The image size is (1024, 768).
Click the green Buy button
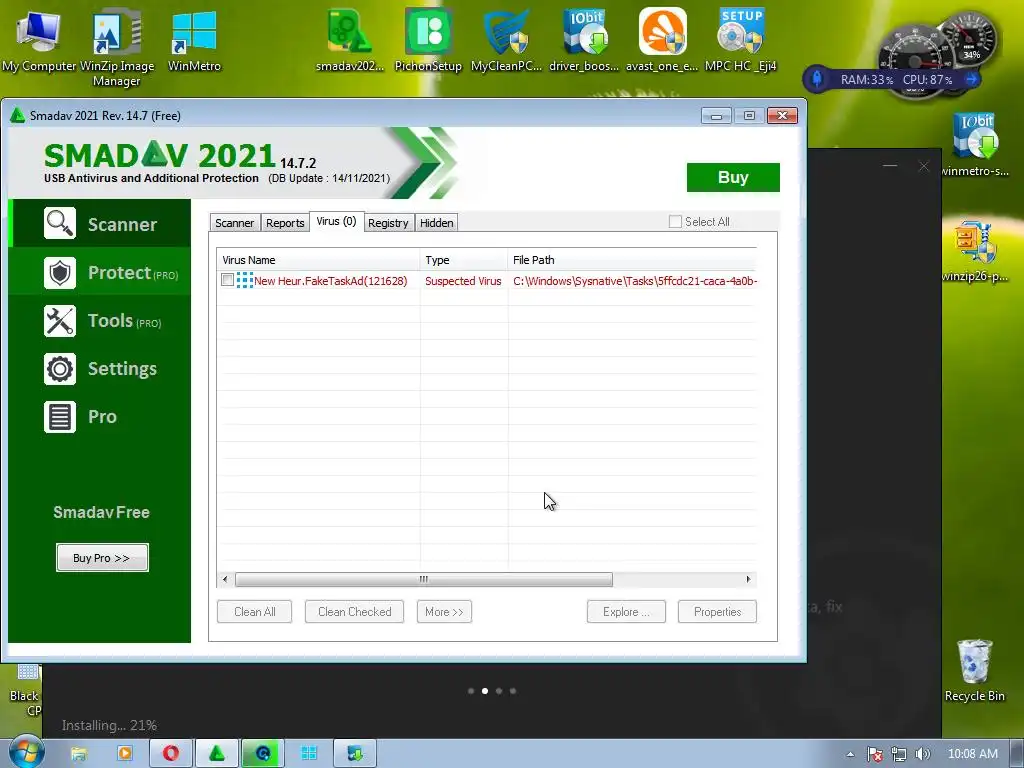(x=733, y=178)
